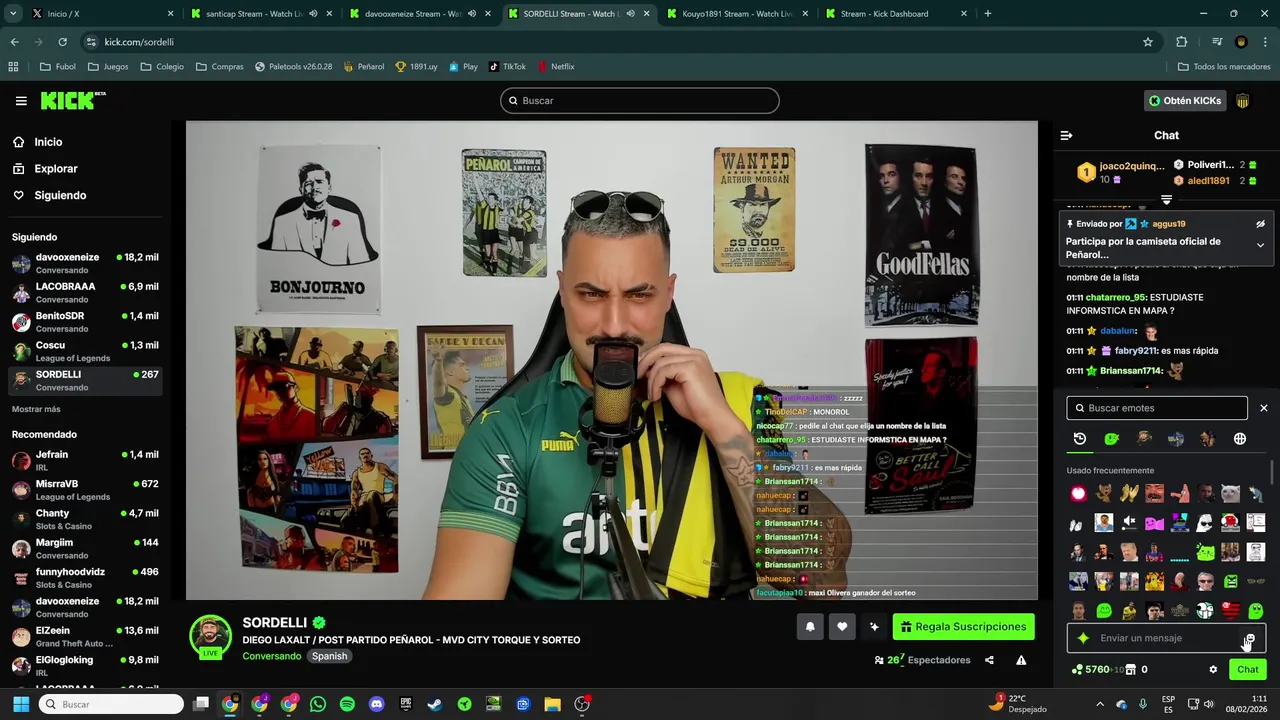Open the emoji picker in message box

click(x=1250, y=638)
